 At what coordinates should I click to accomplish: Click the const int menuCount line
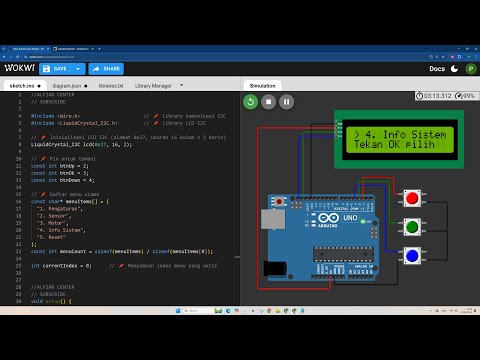122,251
